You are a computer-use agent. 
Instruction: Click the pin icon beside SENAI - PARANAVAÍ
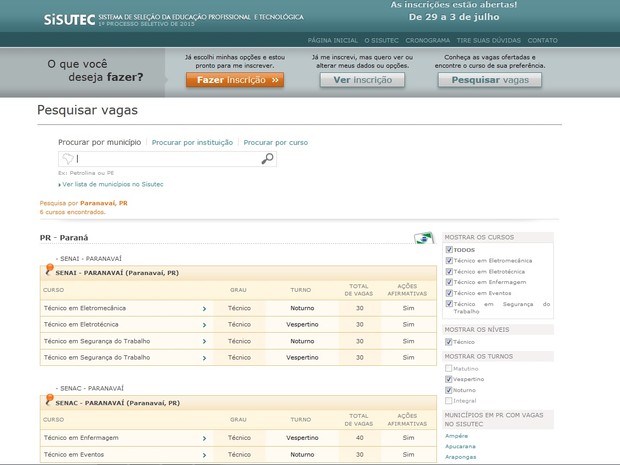coord(49,270)
